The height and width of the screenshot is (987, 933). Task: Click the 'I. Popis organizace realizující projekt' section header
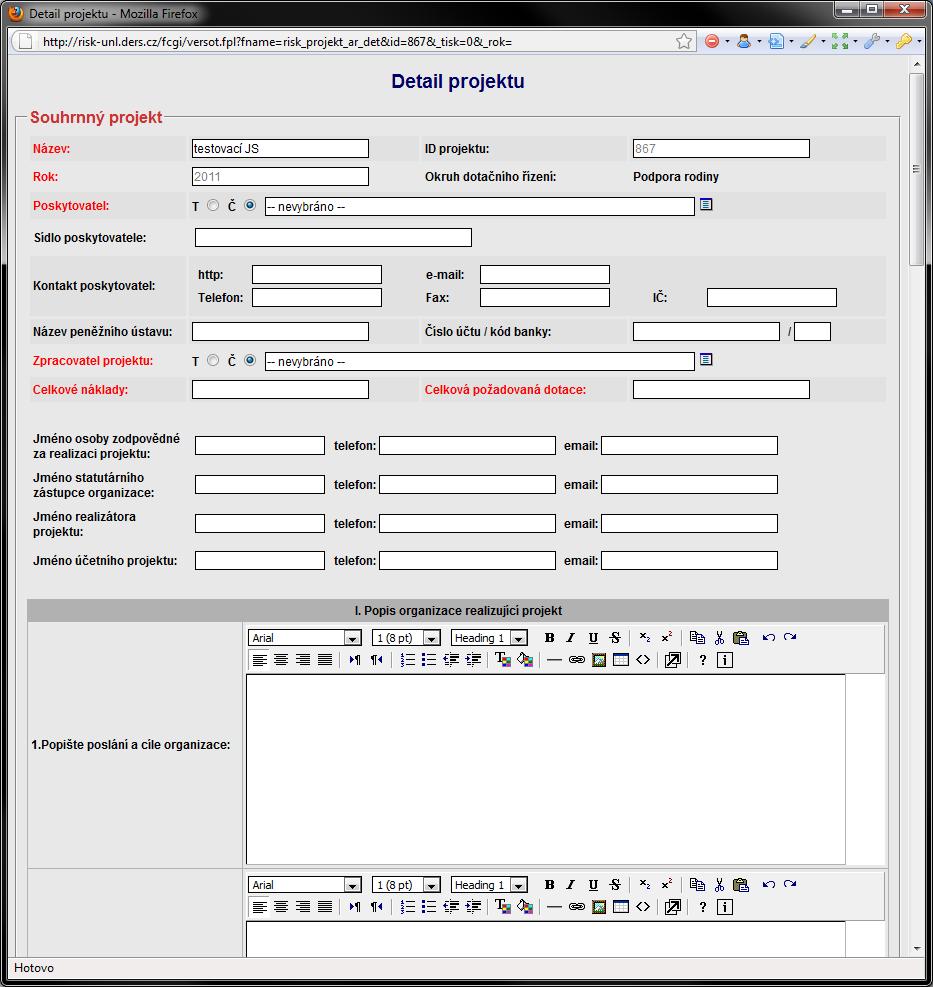[x=458, y=611]
